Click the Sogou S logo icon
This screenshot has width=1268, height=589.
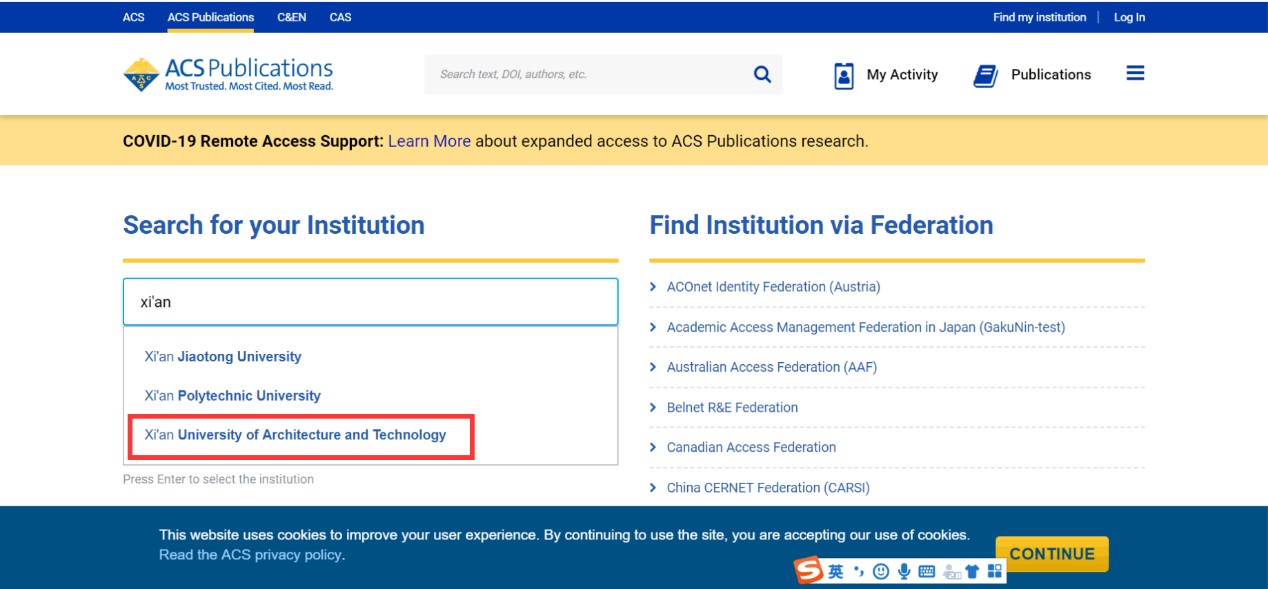pyautogui.click(x=809, y=571)
